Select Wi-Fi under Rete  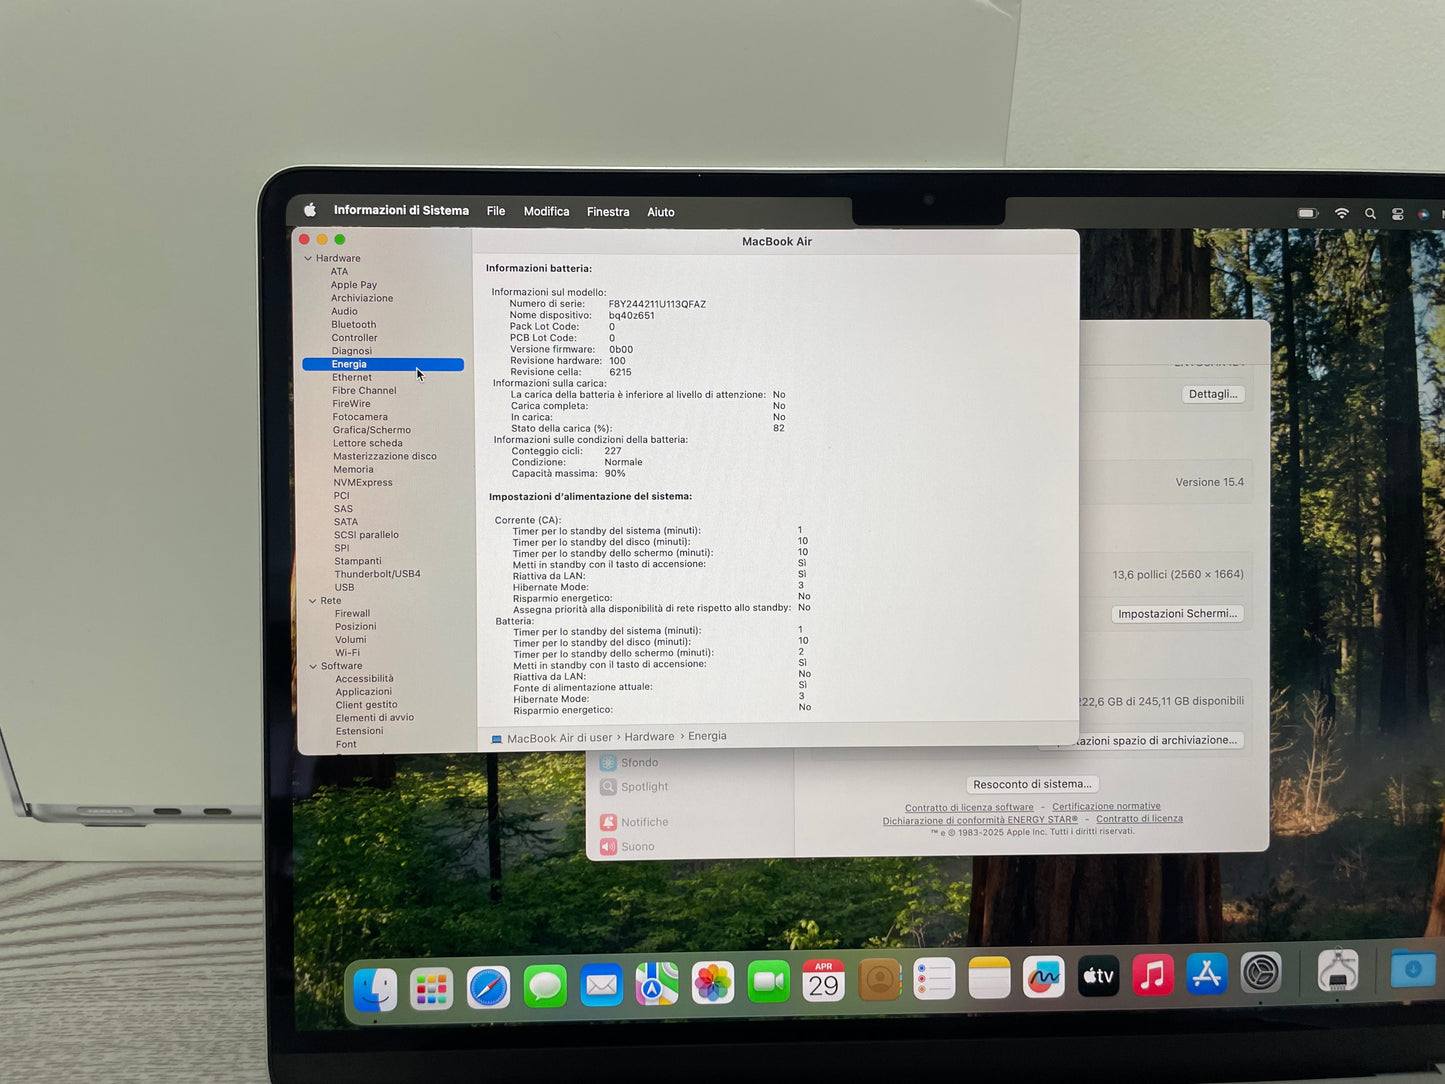(x=347, y=653)
